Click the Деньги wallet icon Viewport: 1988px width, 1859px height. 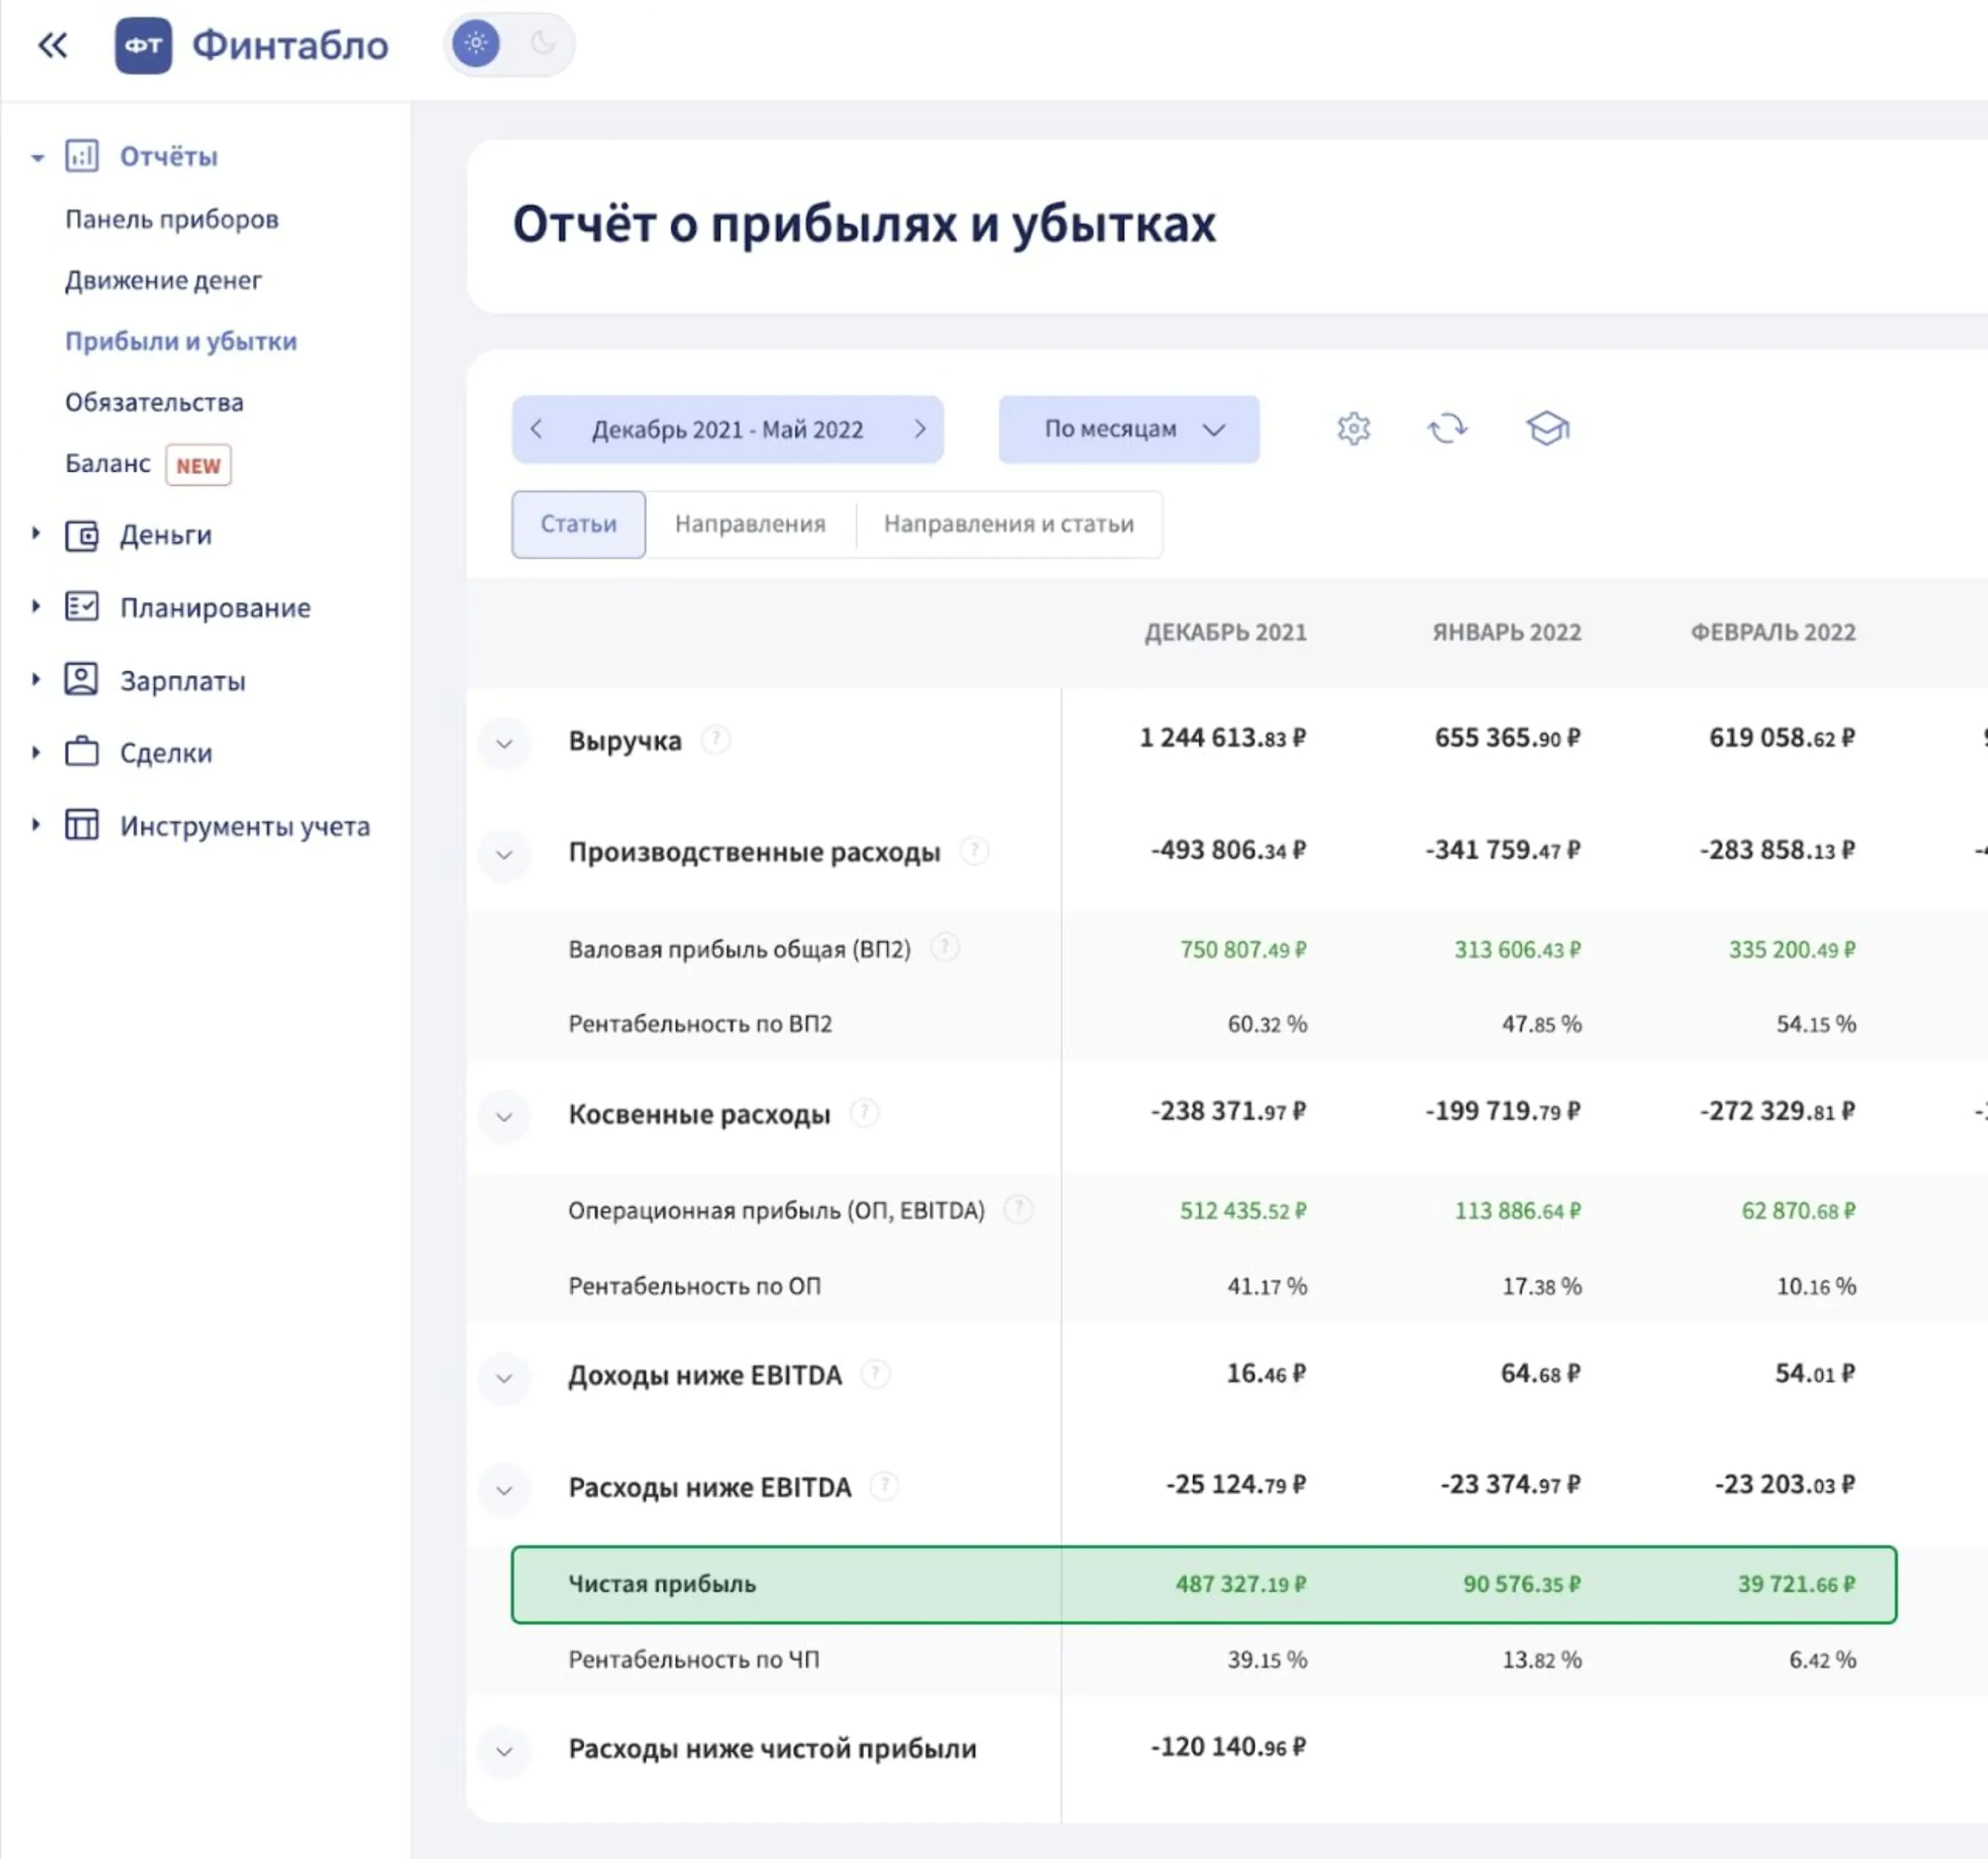[x=82, y=536]
